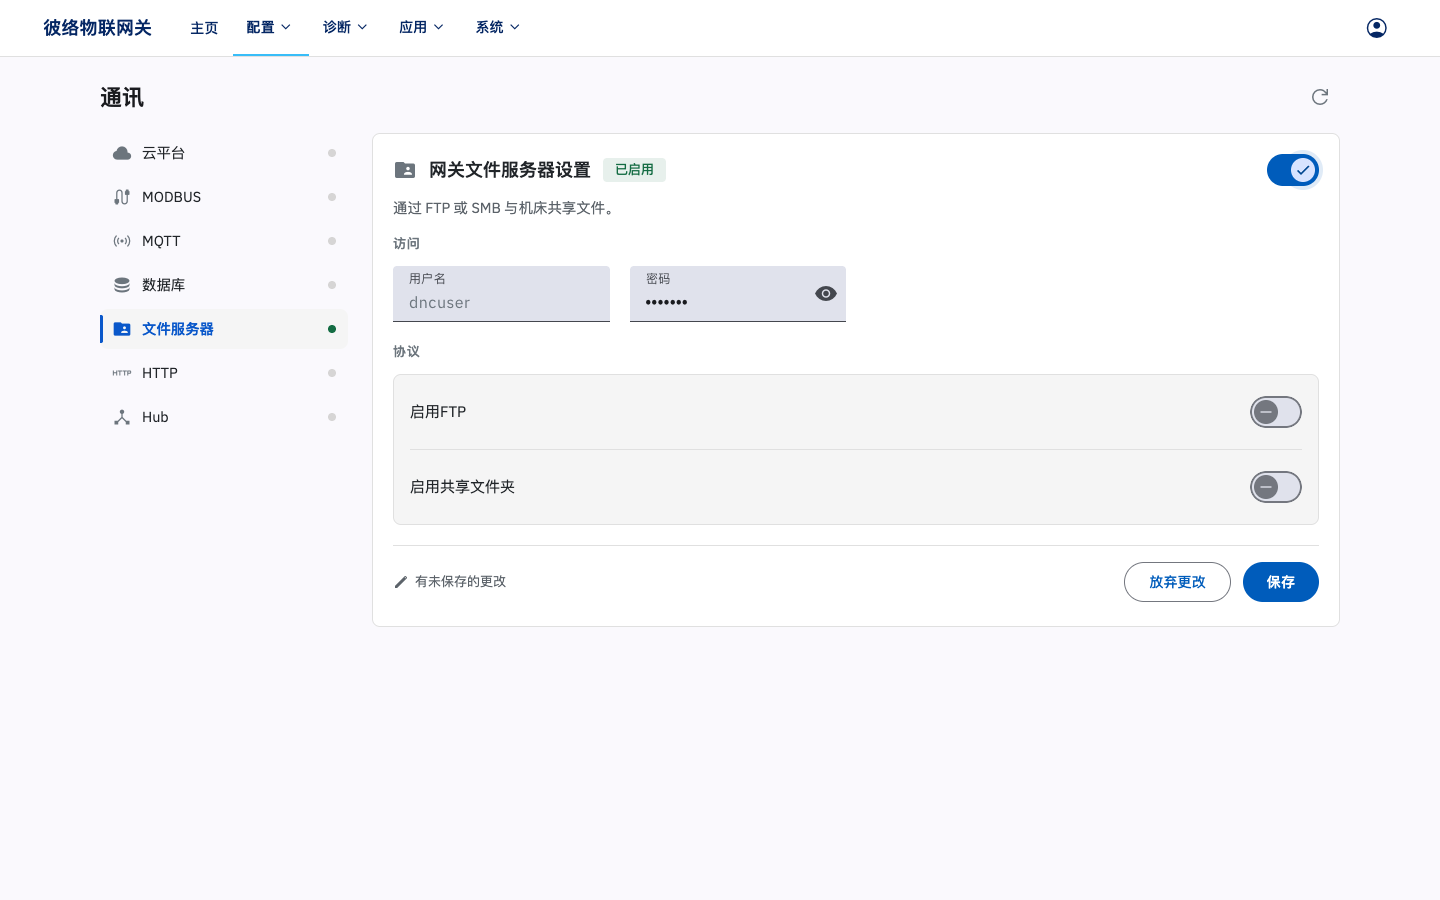Viewport: 1440px width, 900px height.
Task: Select HTTP in the sidebar
Action: click(x=224, y=373)
